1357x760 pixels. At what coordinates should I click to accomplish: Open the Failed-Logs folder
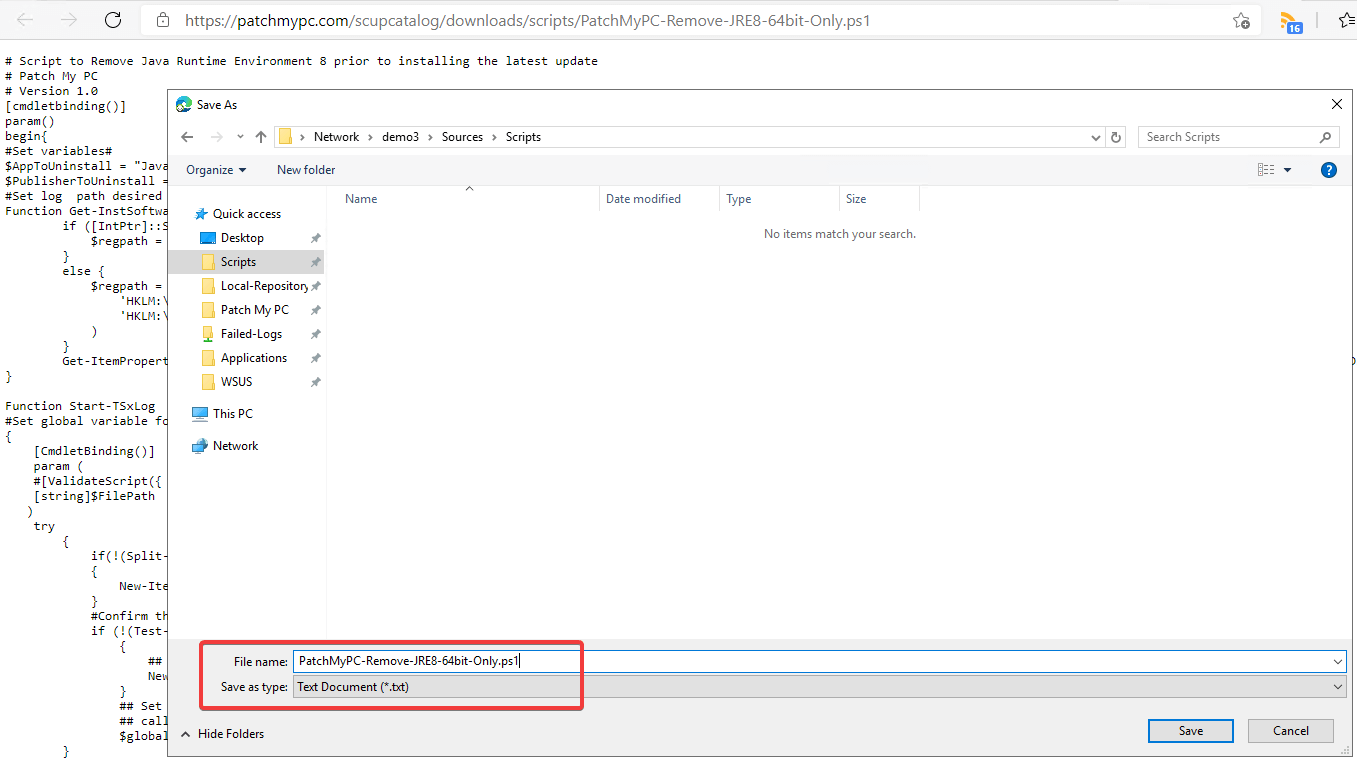tap(251, 334)
